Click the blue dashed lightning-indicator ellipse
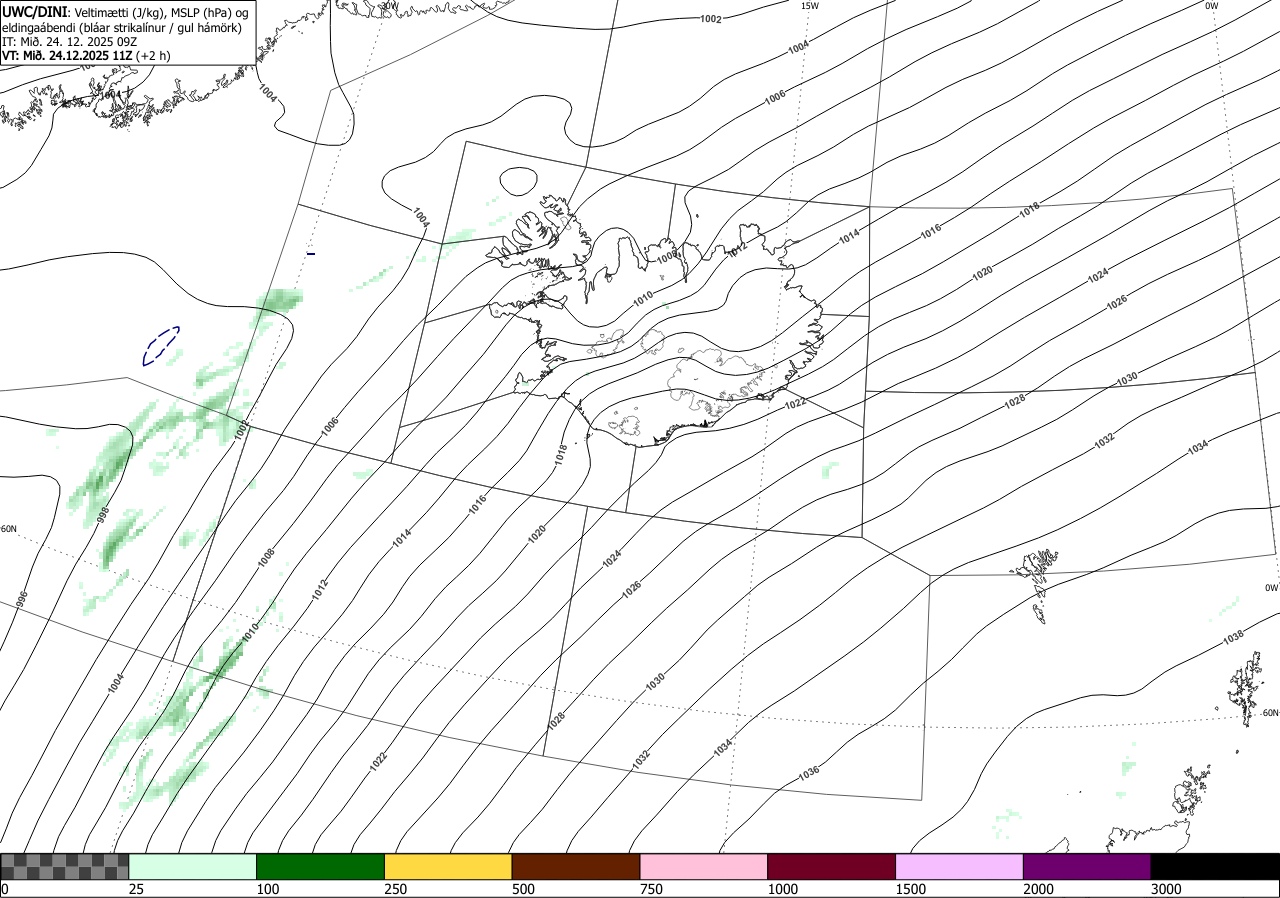The height and width of the screenshot is (898, 1280). (x=161, y=345)
